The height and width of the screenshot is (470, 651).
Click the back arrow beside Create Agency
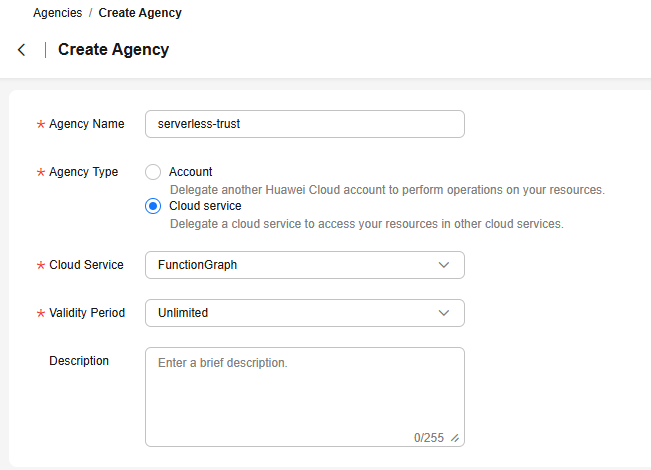click(x=22, y=50)
